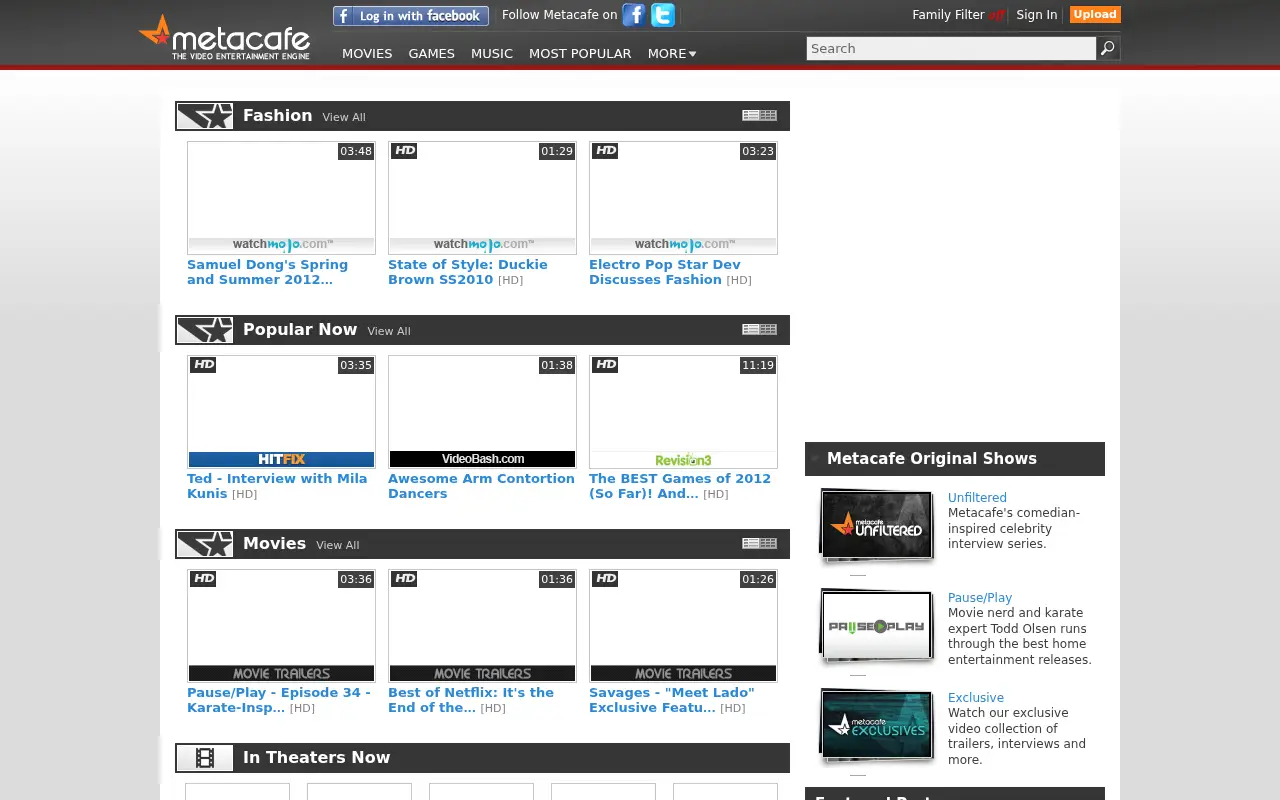Switch Movies section to list view

(750, 543)
